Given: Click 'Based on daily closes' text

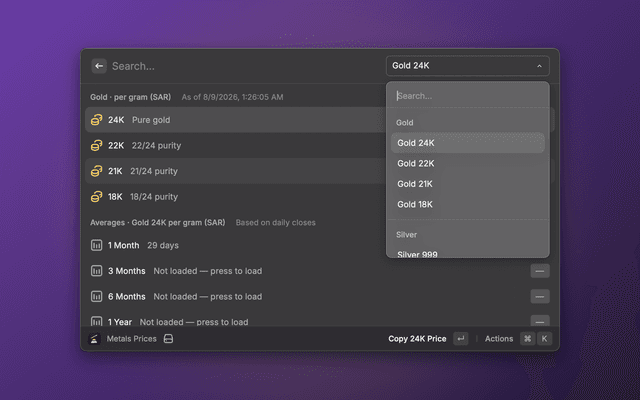Looking at the screenshot, I should click(x=276, y=222).
